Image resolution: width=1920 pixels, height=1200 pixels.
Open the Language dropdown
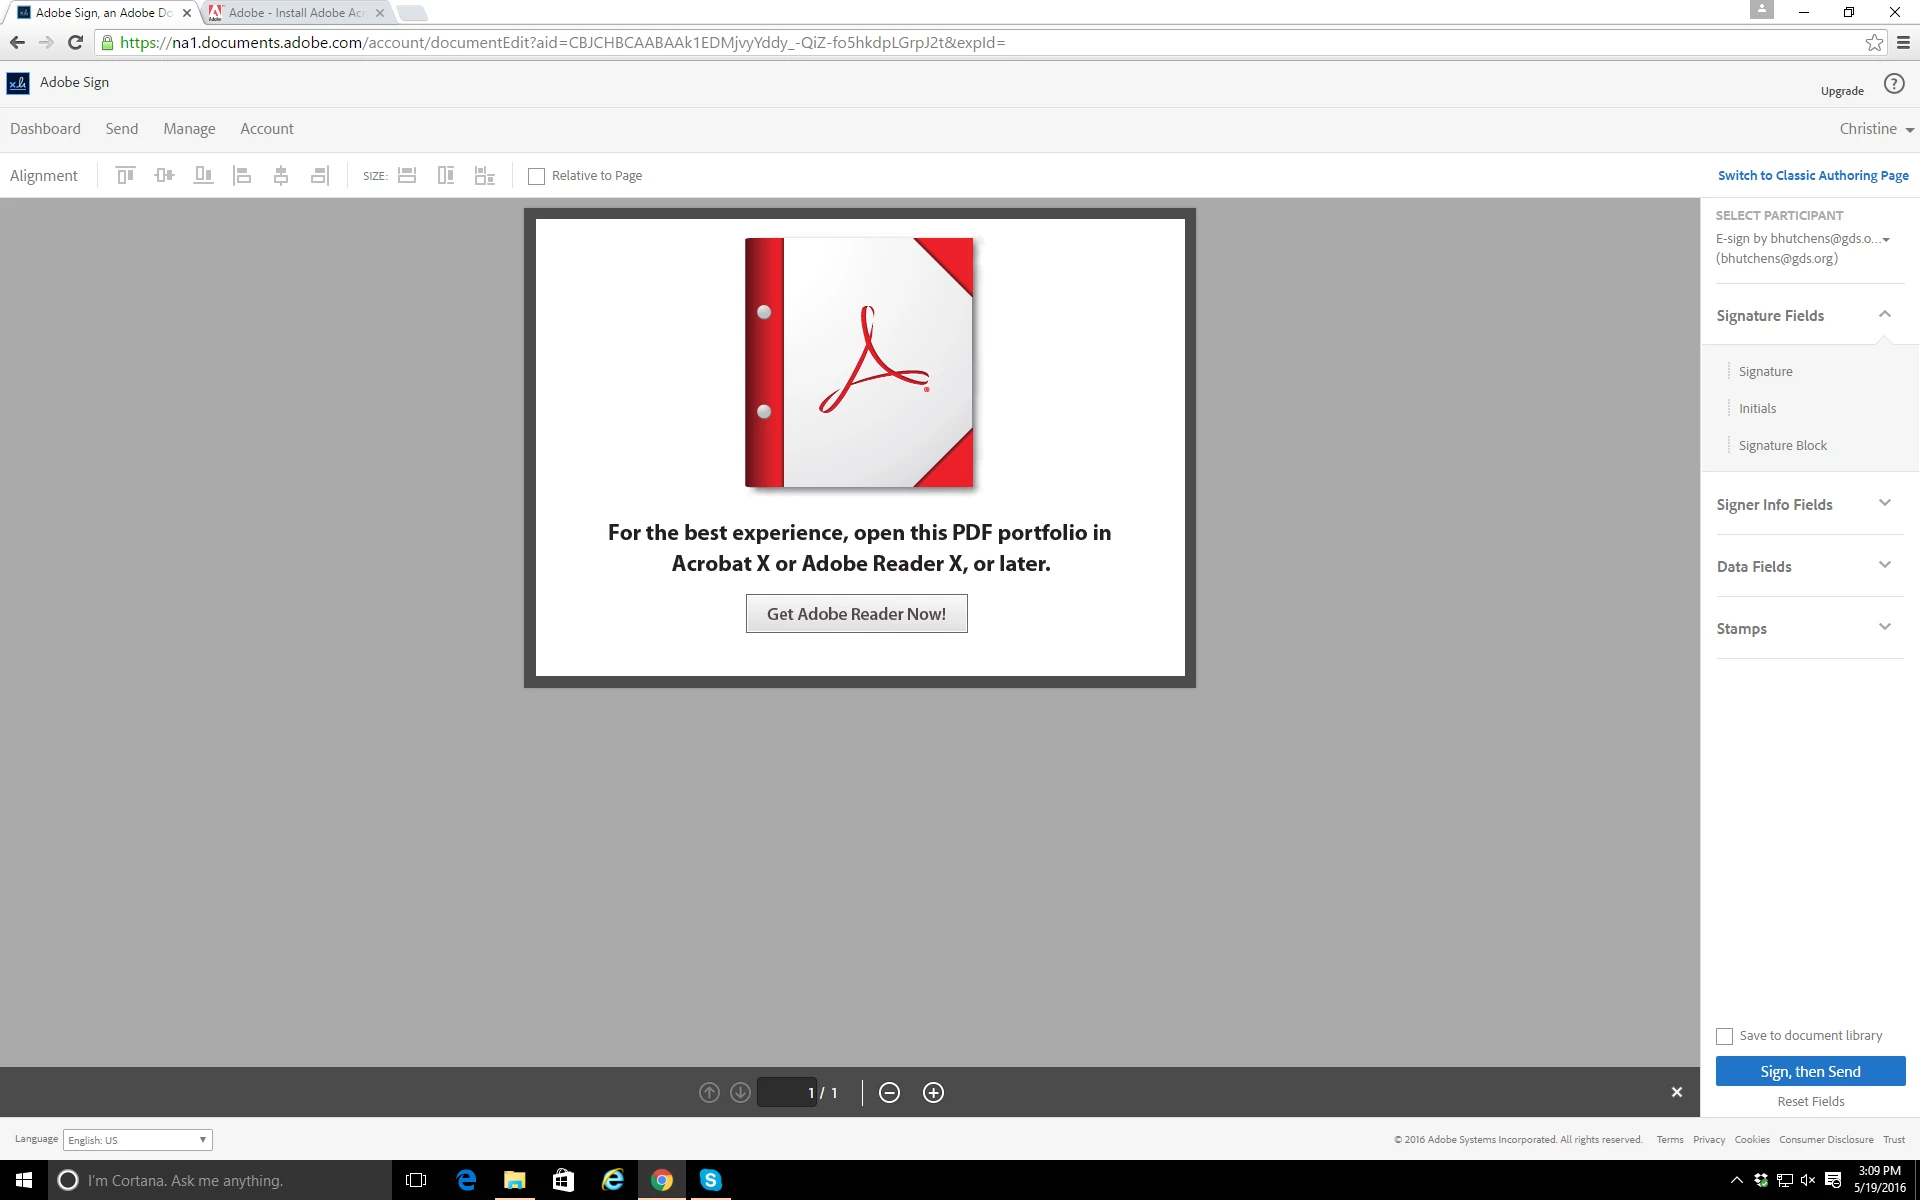tap(138, 1140)
